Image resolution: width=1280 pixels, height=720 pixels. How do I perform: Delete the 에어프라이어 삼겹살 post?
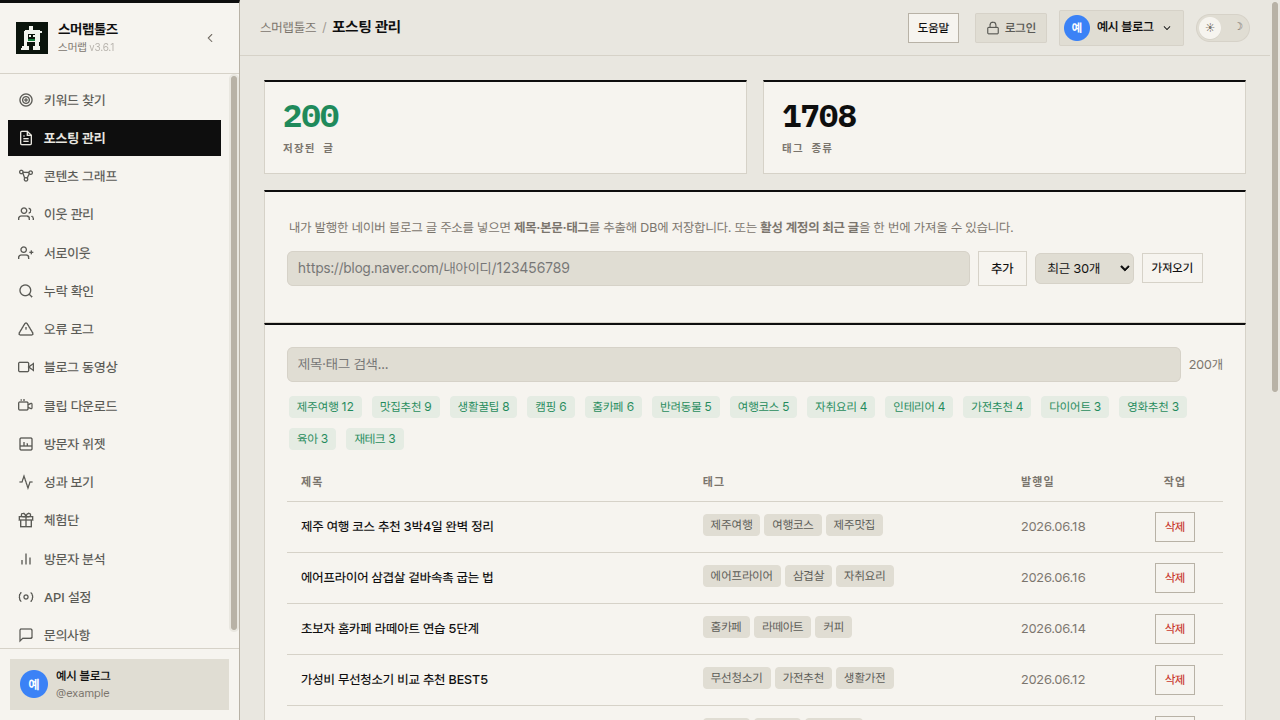point(1174,578)
